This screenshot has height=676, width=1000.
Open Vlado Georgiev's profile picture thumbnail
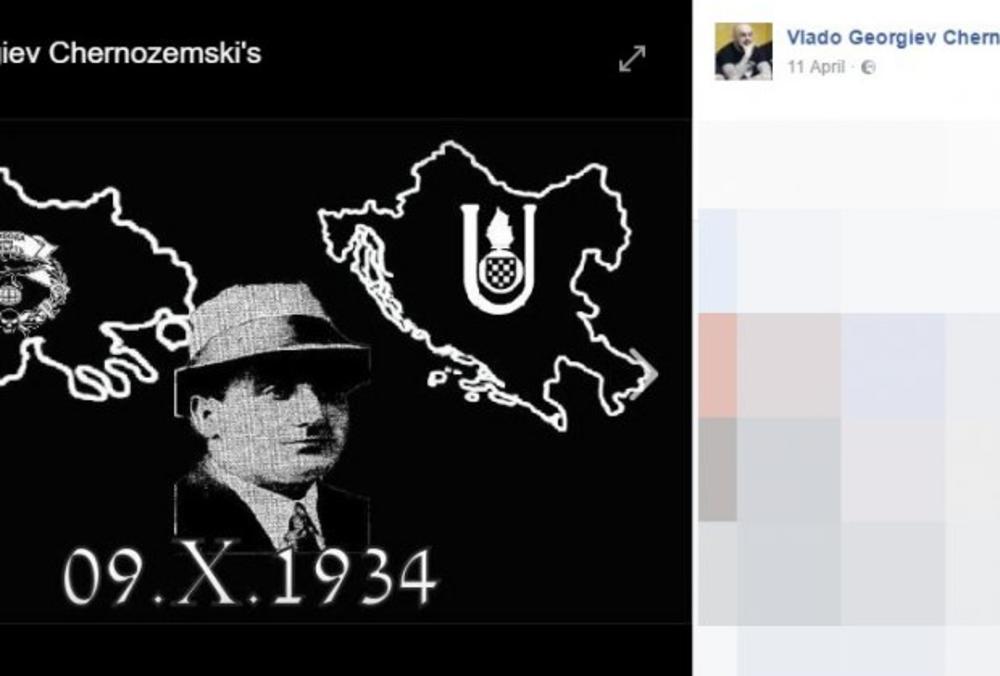[743, 51]
